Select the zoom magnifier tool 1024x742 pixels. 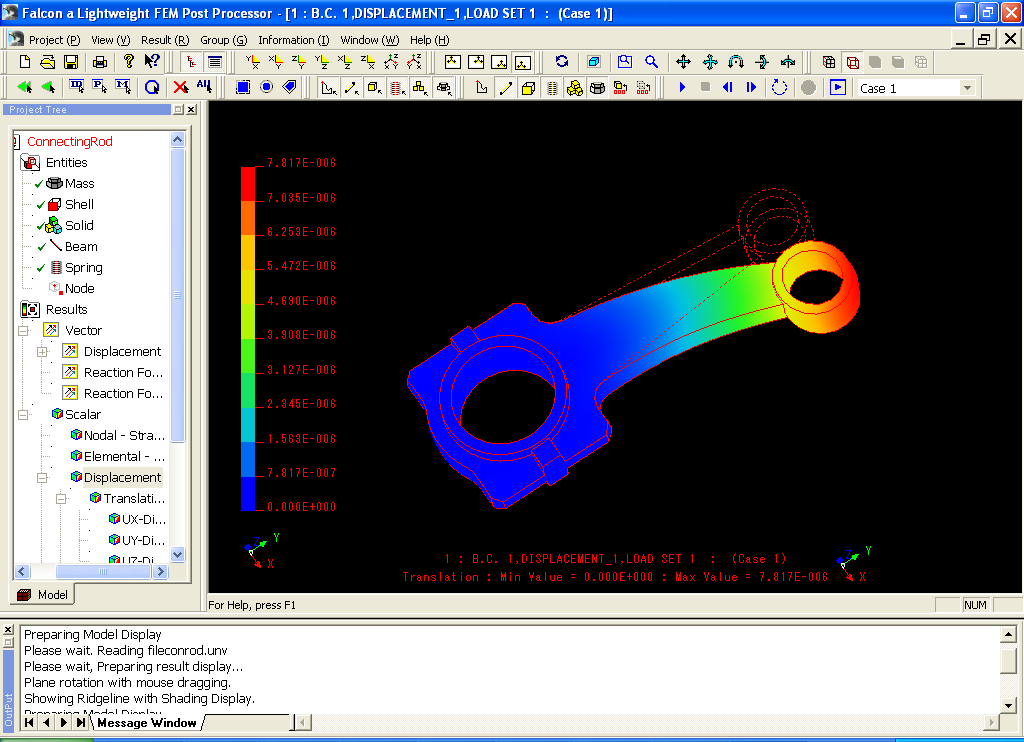651,61
